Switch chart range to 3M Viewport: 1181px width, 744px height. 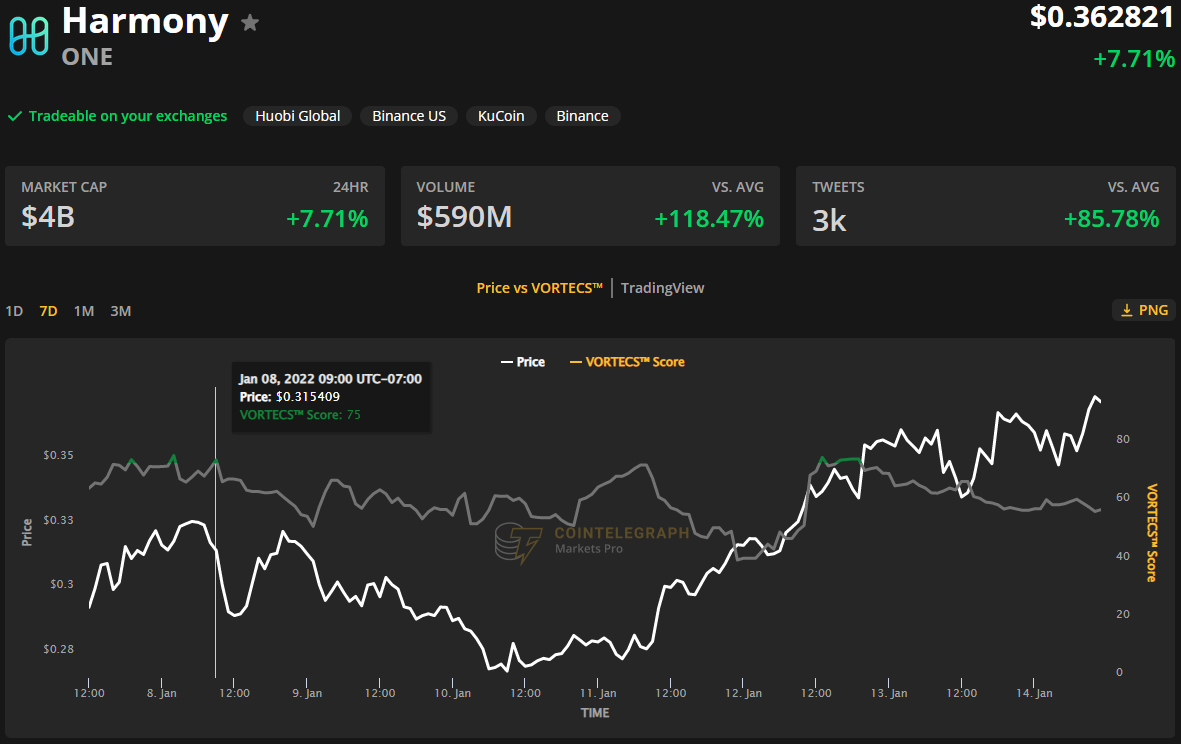[120, 311]
